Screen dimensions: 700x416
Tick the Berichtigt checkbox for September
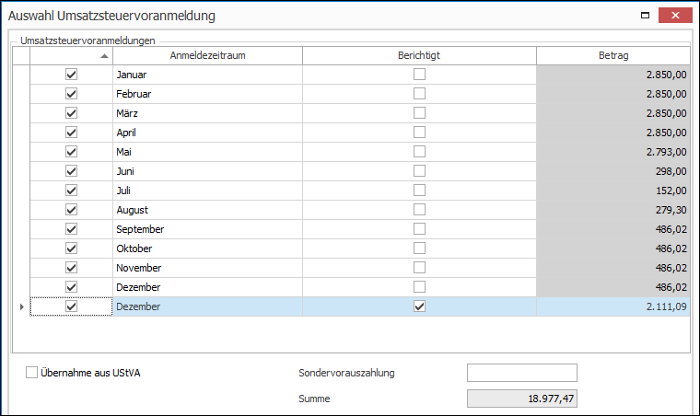click(x=419, y=229)
